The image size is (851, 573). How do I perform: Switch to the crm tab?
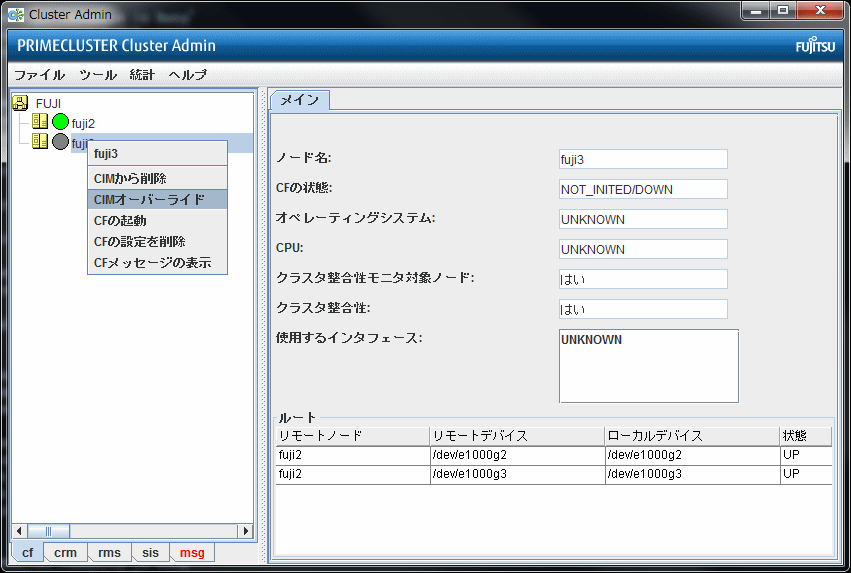[66, 552]
